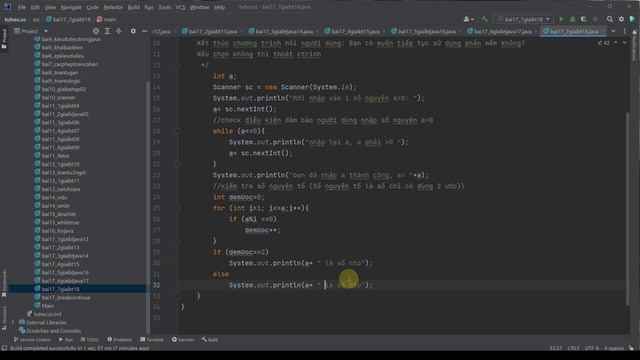Open the Bookmarks tool window stripe button
The width and height of the screenshot is (640, 360).
pyautogui.click(x=4, y=283)
